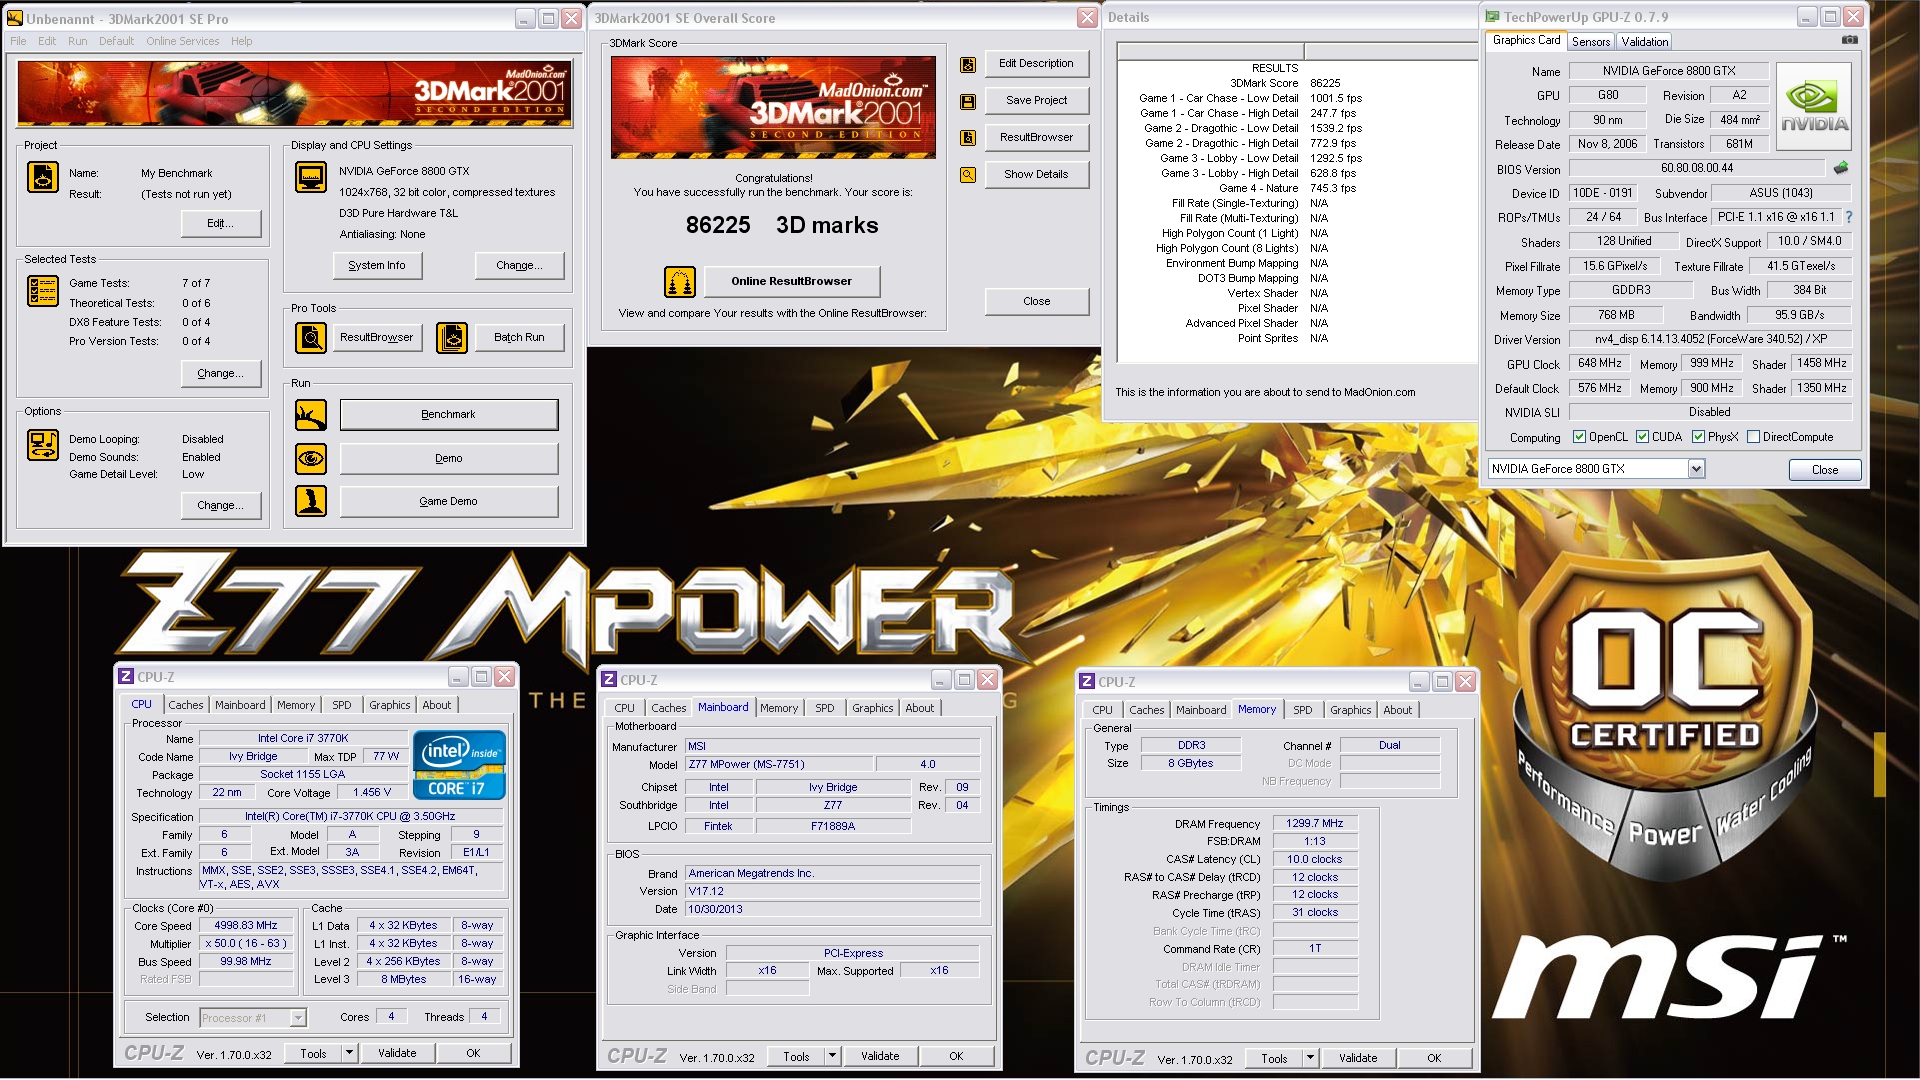1920x1080 pixels.
Task: Open the Caches tab in the CPU window
Action: tap(185, 705)
